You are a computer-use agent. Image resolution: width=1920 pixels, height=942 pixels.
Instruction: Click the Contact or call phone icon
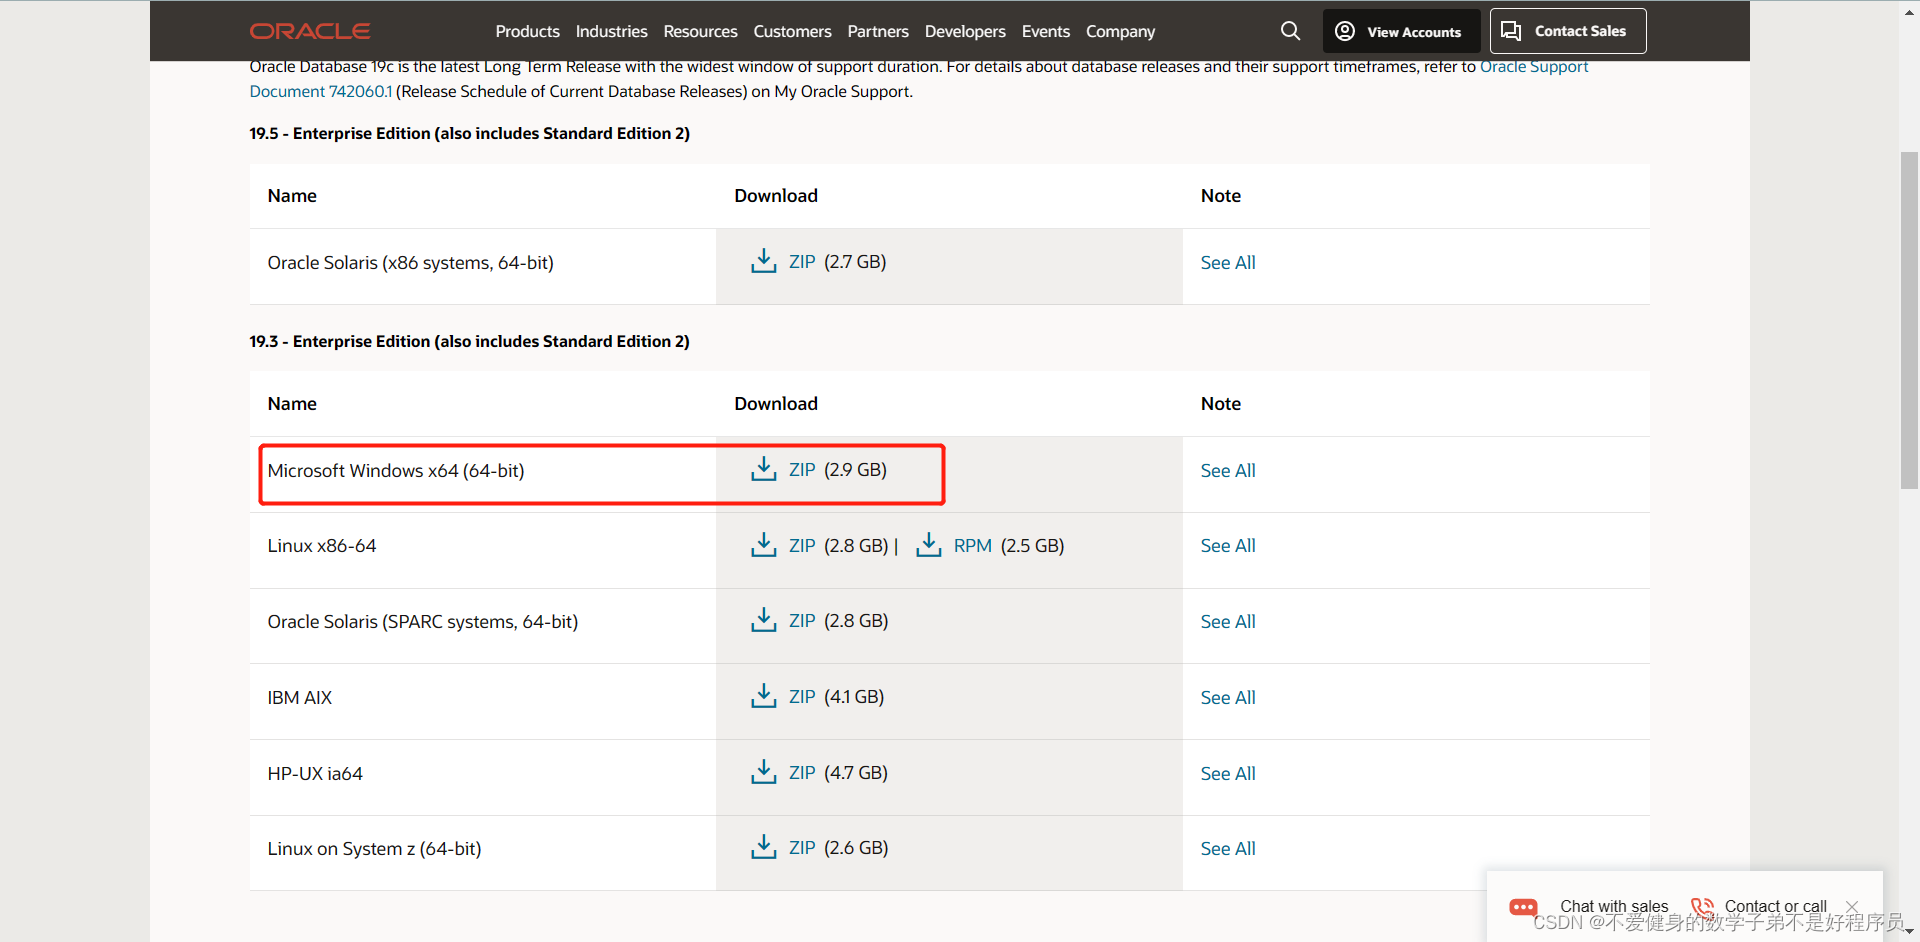click(1702, 907)
